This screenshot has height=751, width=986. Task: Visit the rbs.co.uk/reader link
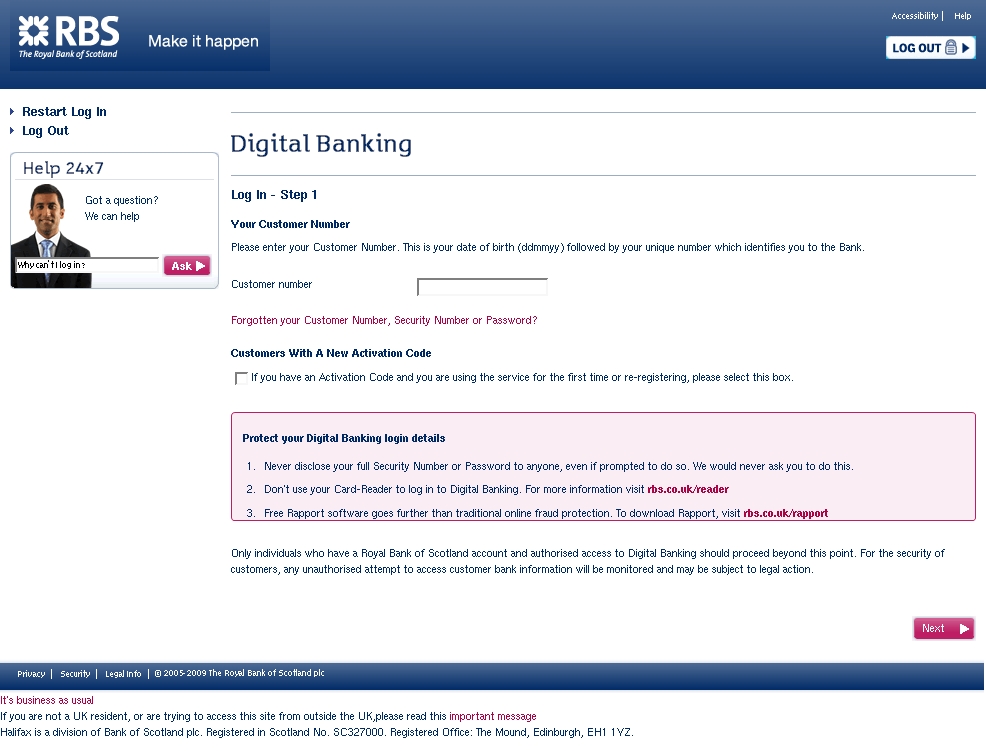(688, 490)
